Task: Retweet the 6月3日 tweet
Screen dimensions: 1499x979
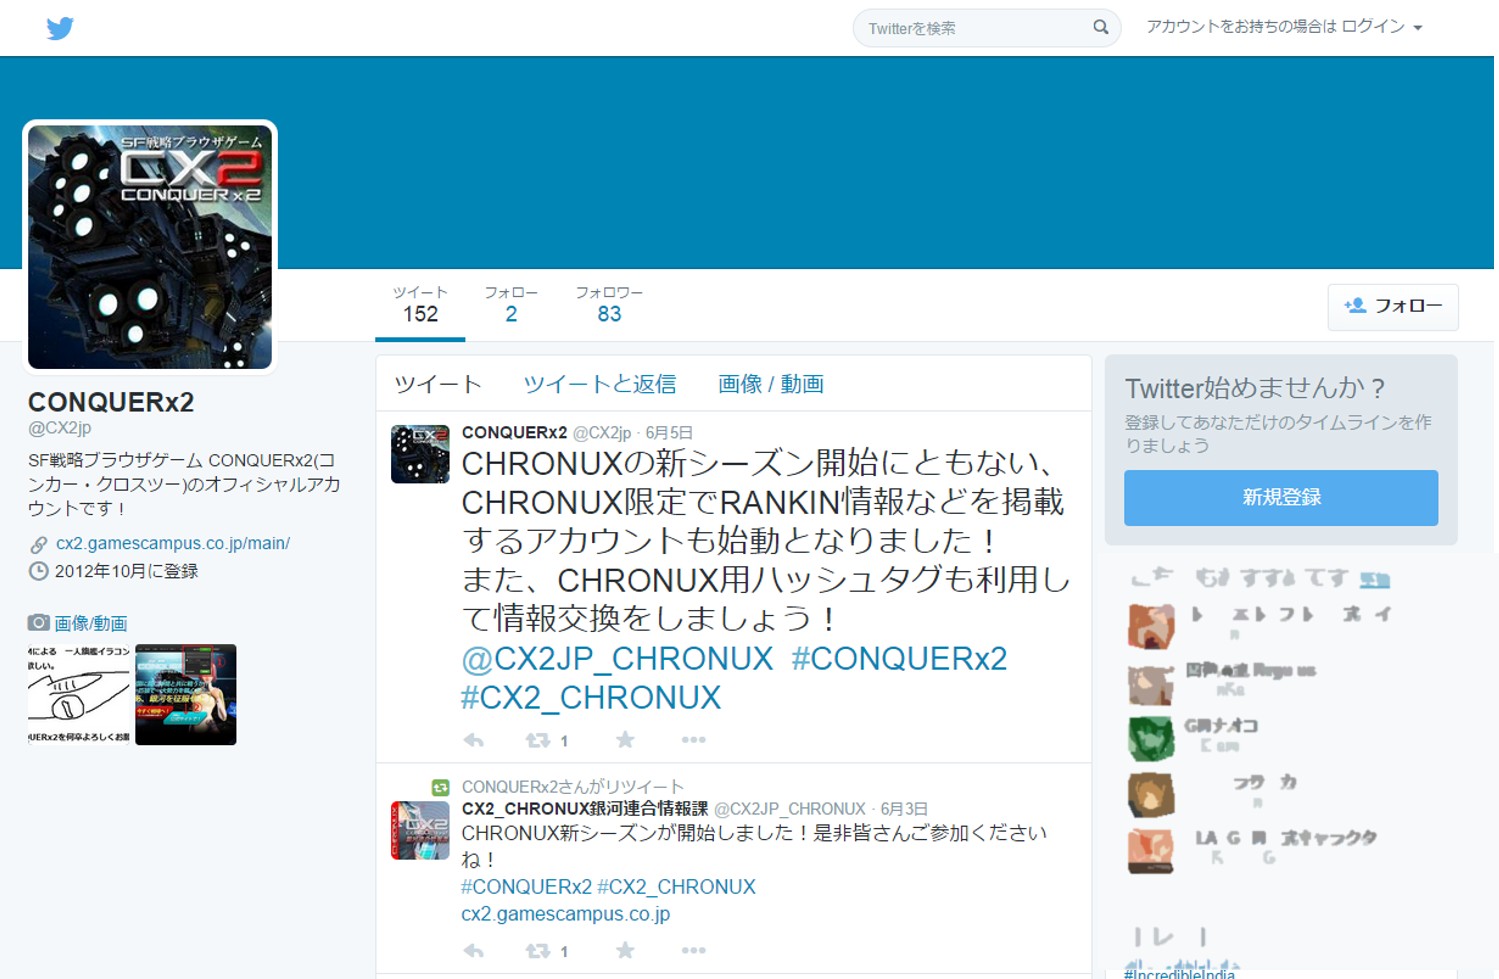Action: coord(539,950)
